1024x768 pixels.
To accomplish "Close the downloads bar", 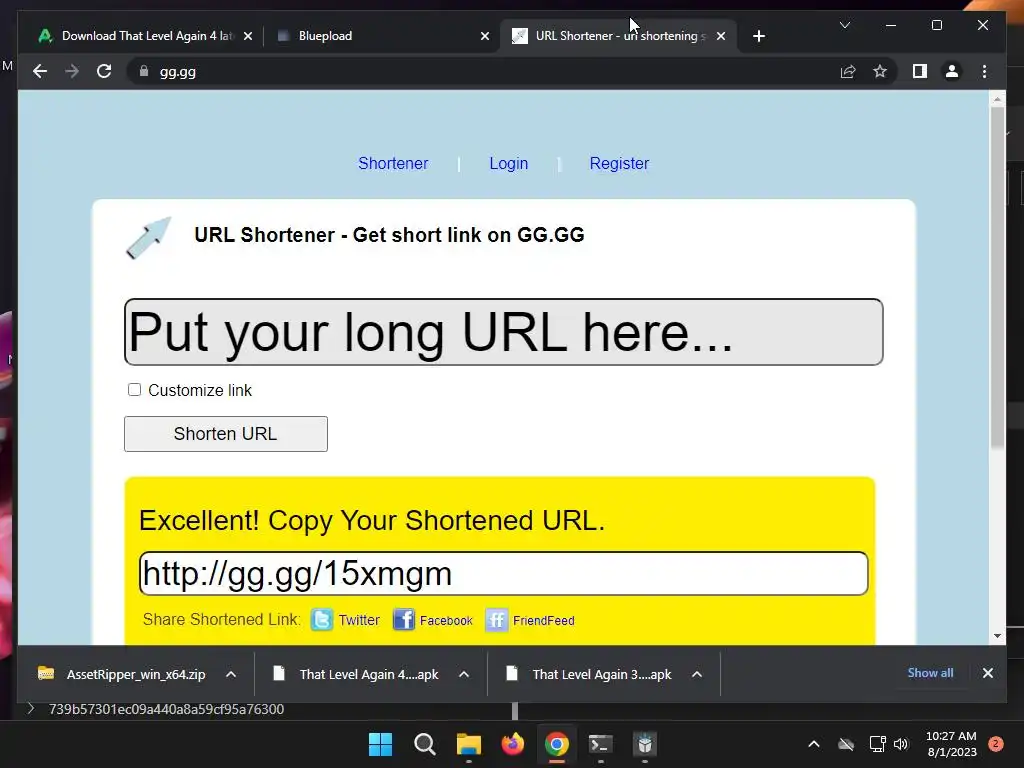I will 987,673.
